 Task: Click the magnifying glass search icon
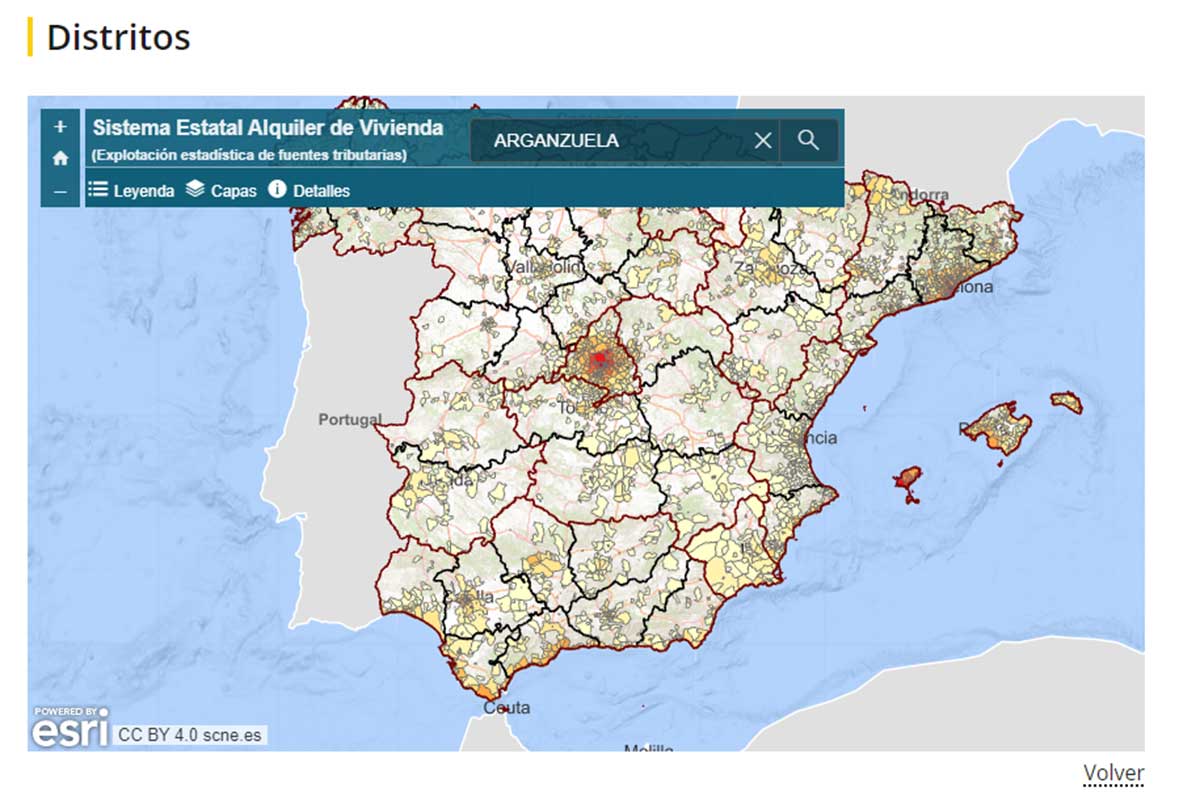tap(809, 140)
